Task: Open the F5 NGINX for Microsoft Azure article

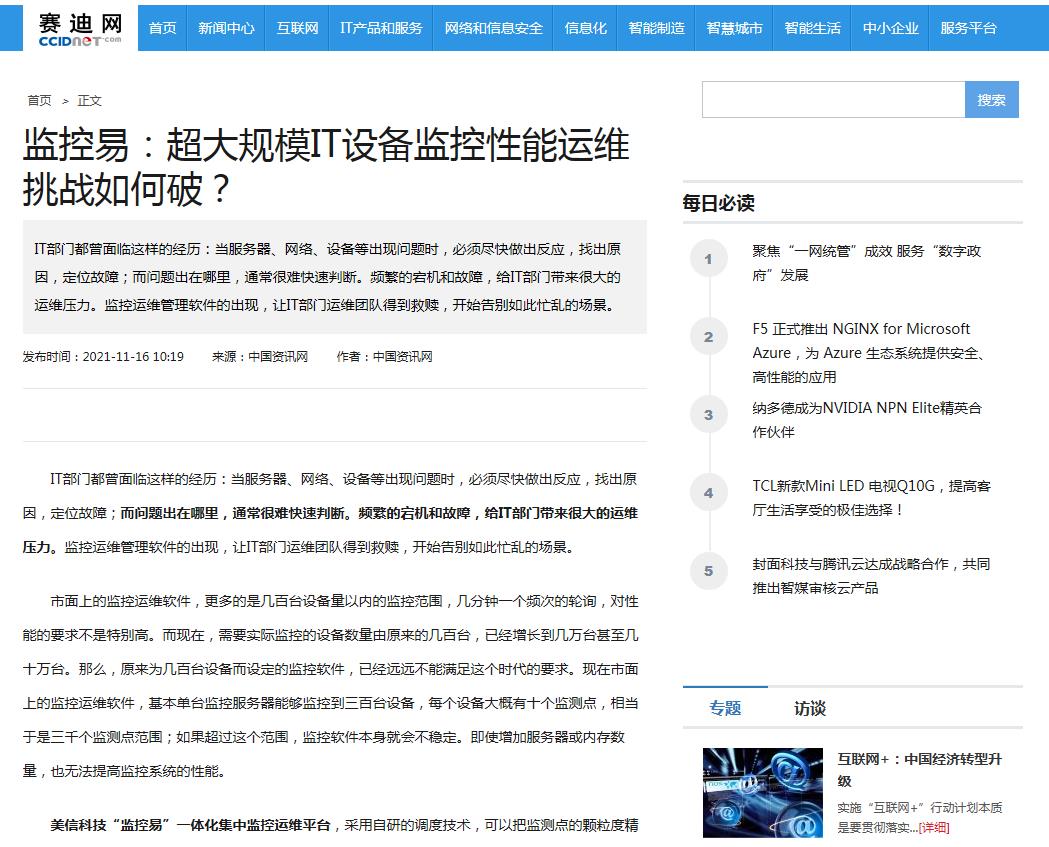Action: coord(868,353)
